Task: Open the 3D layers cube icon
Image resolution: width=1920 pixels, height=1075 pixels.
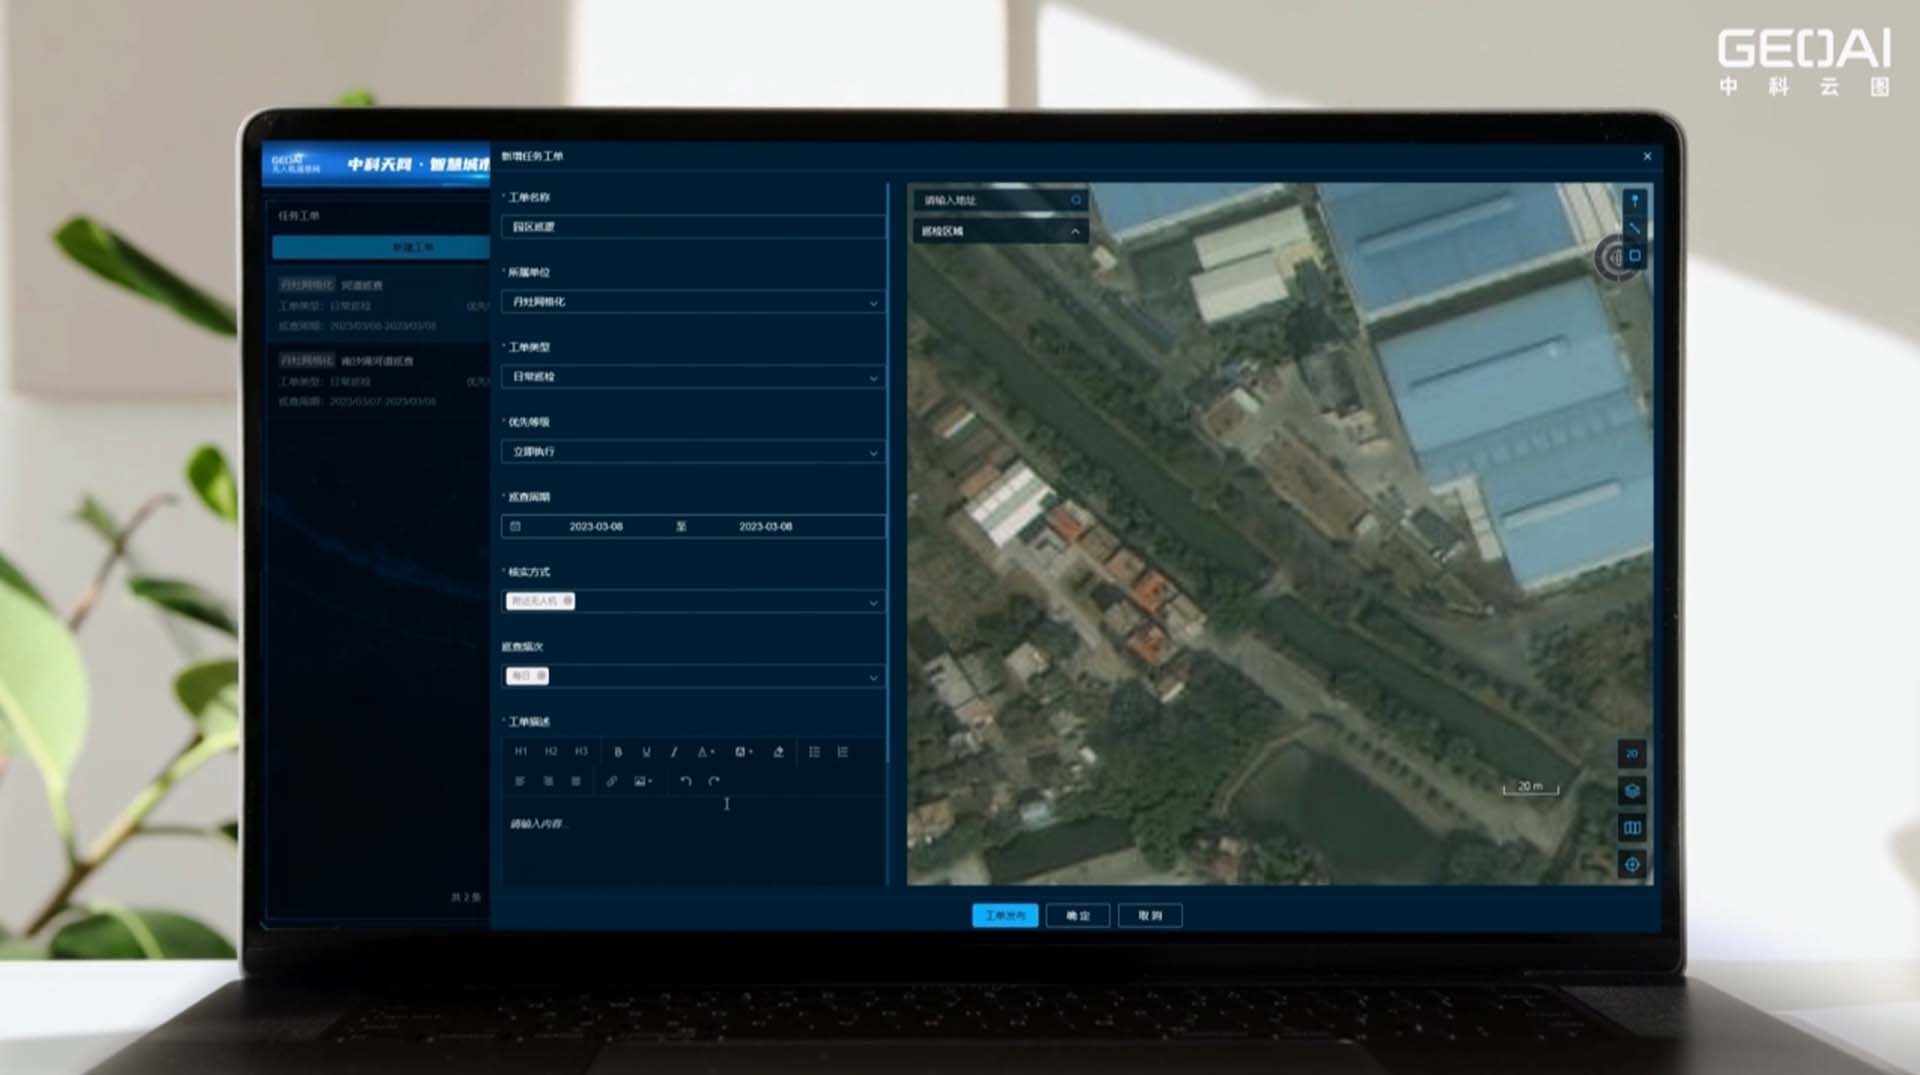Action: click(x=1632, y=791)
